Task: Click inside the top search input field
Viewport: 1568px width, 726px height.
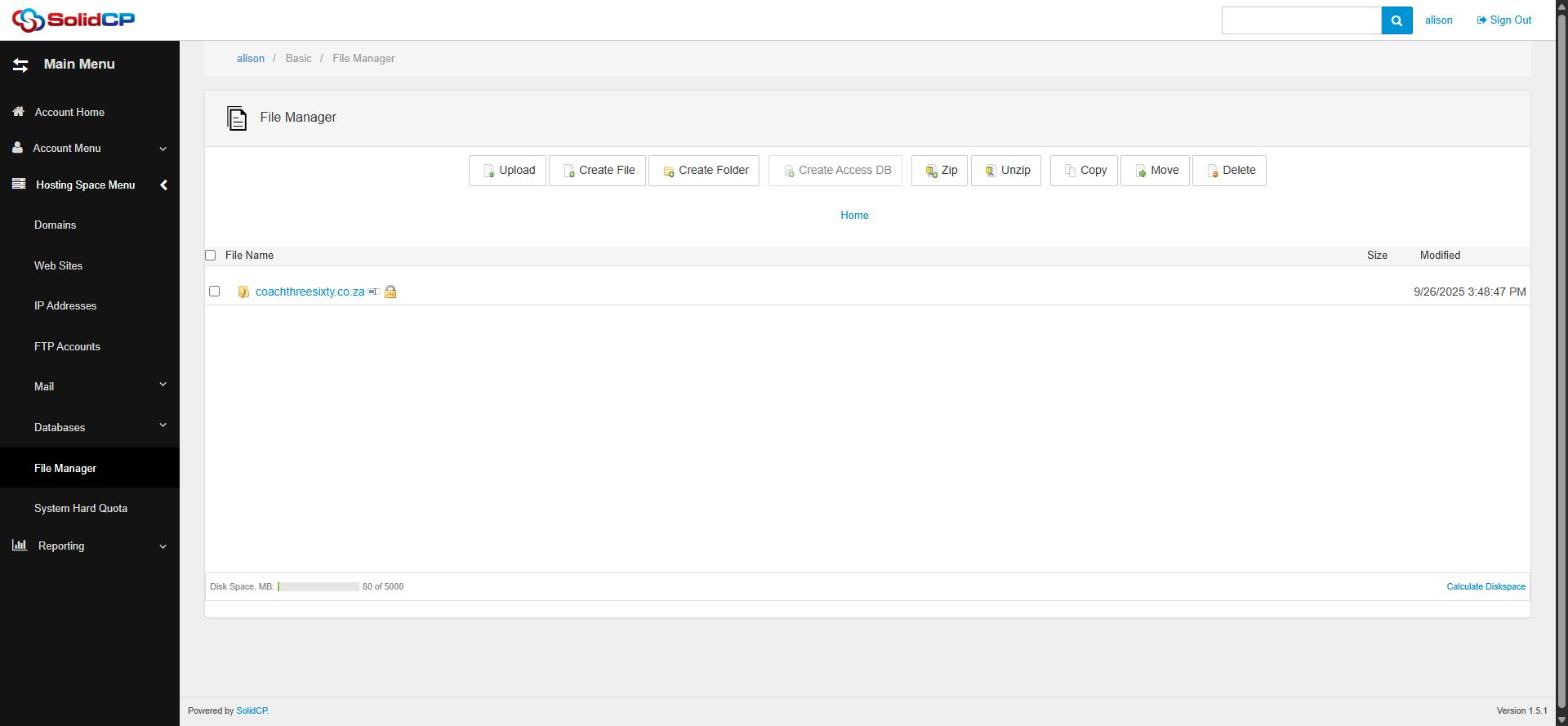Action: 1301,20
